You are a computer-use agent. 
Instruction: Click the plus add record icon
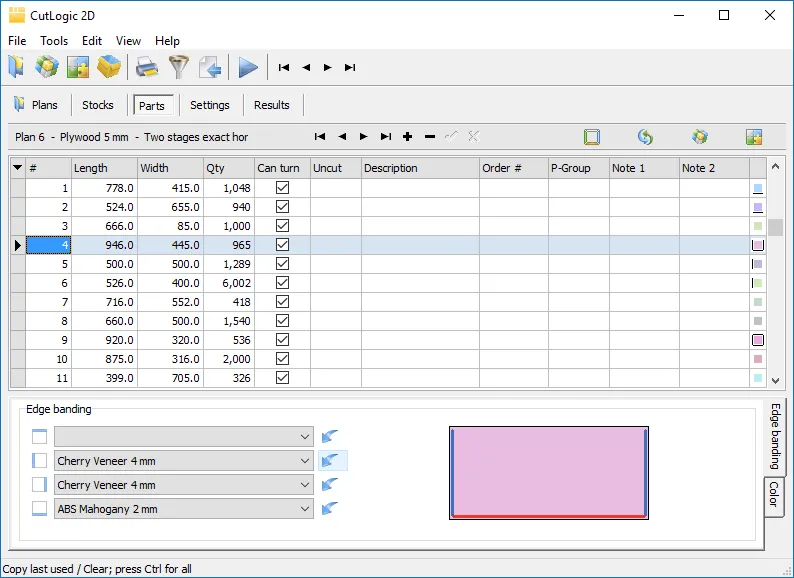[408, 137]
